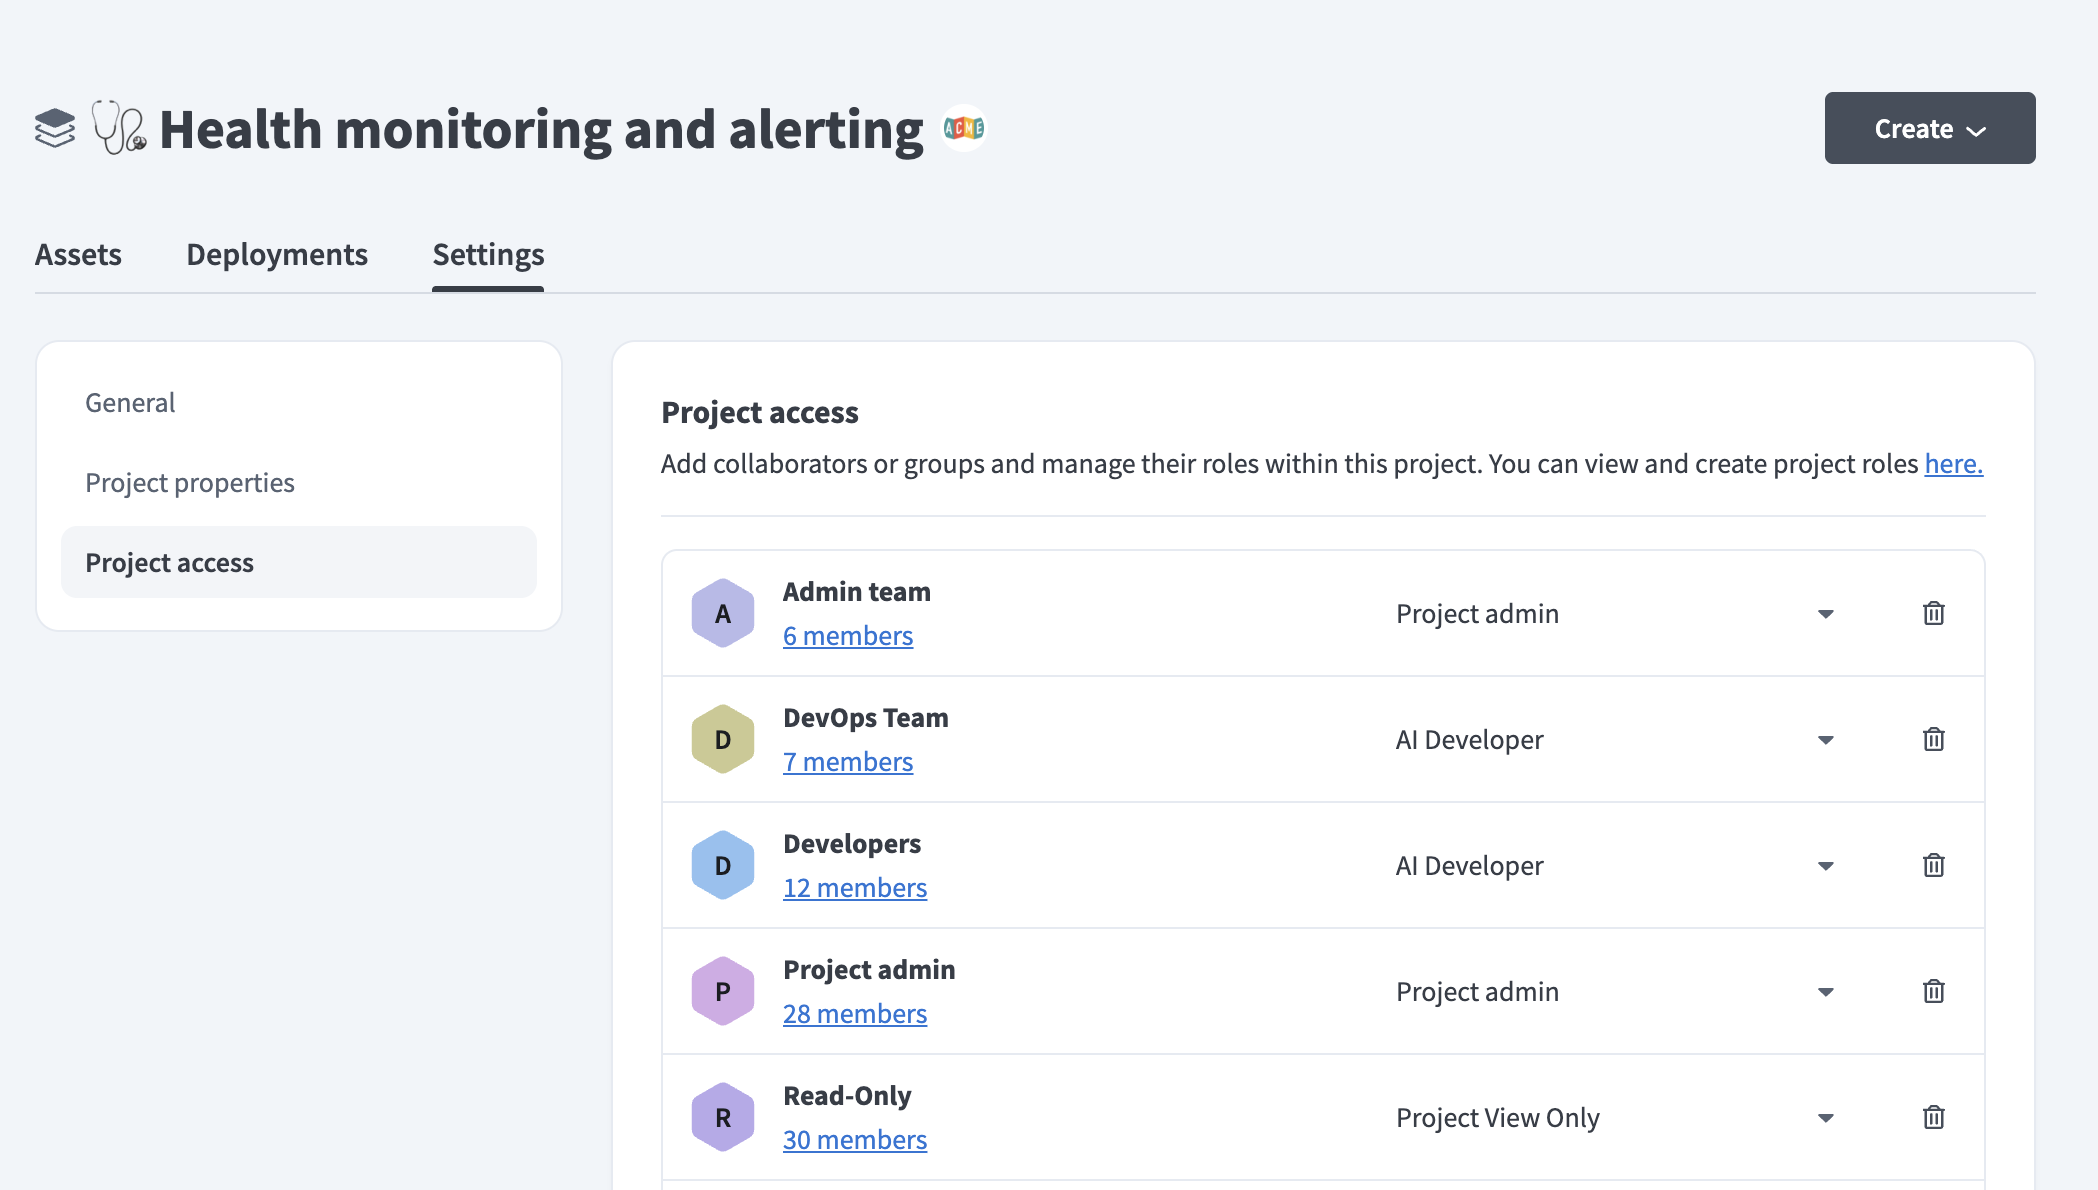Click trash icon for Developers group
Viewport: 2098px width, 1190px height.
point(1933,865)
